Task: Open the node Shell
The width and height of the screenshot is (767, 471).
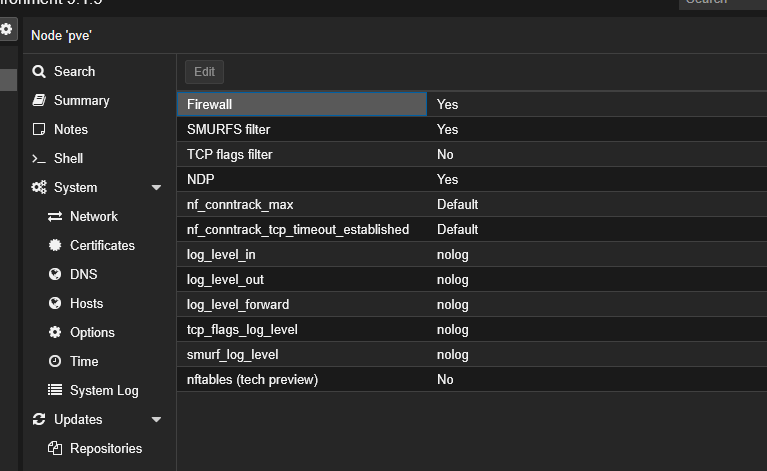Action: (x=68, y=158)
